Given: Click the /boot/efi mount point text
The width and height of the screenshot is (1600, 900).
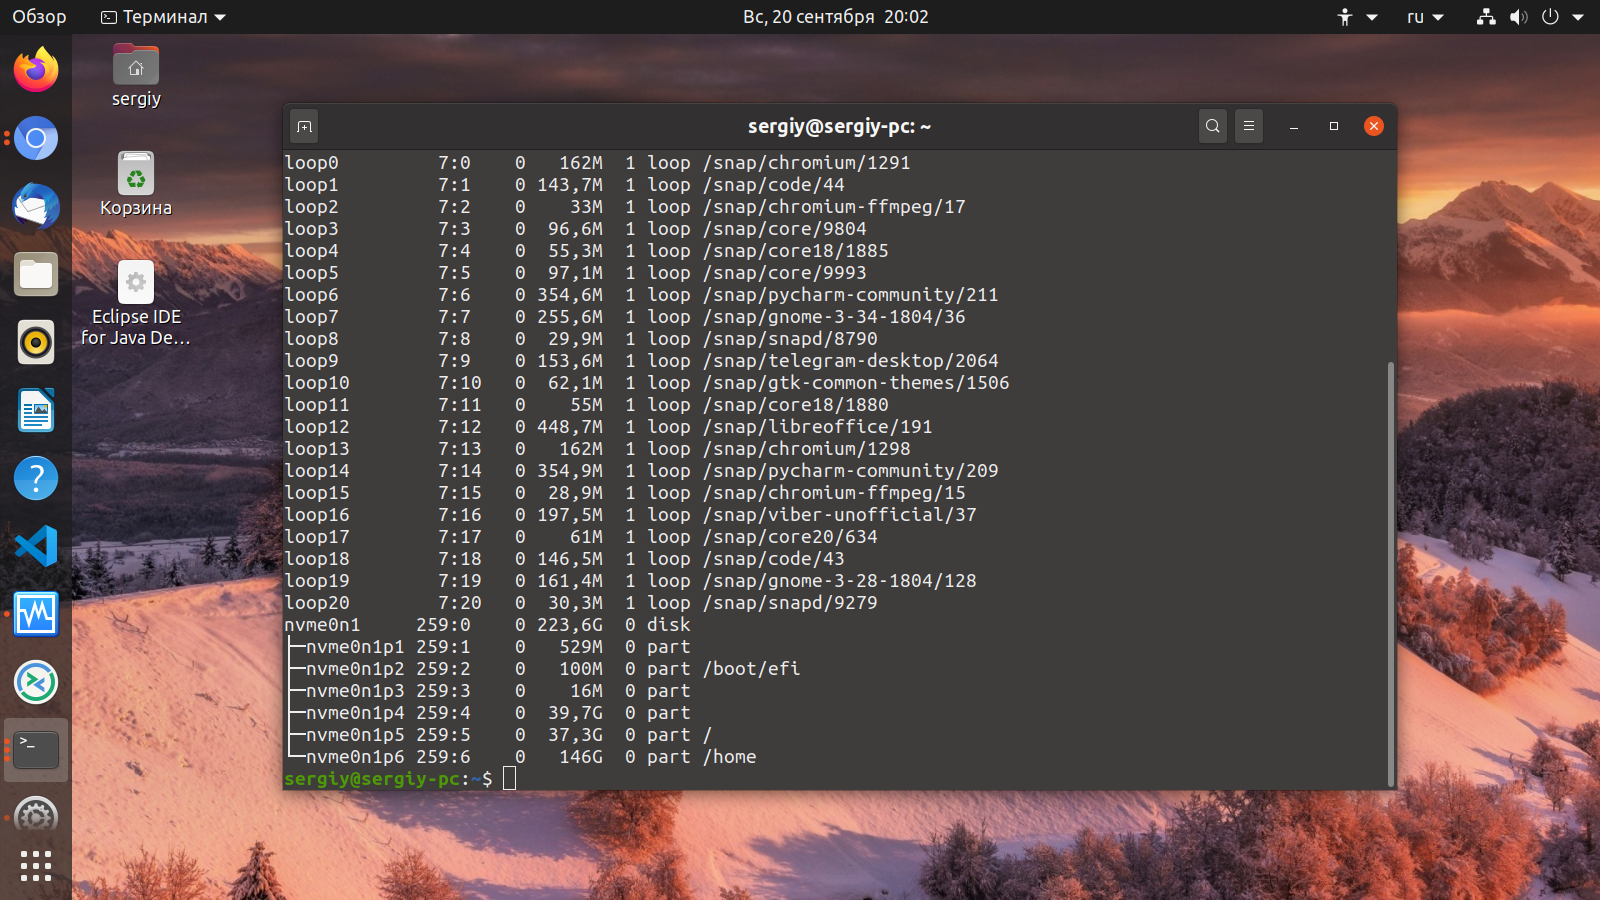Looking at the screenshot, I should click(751, 669).
